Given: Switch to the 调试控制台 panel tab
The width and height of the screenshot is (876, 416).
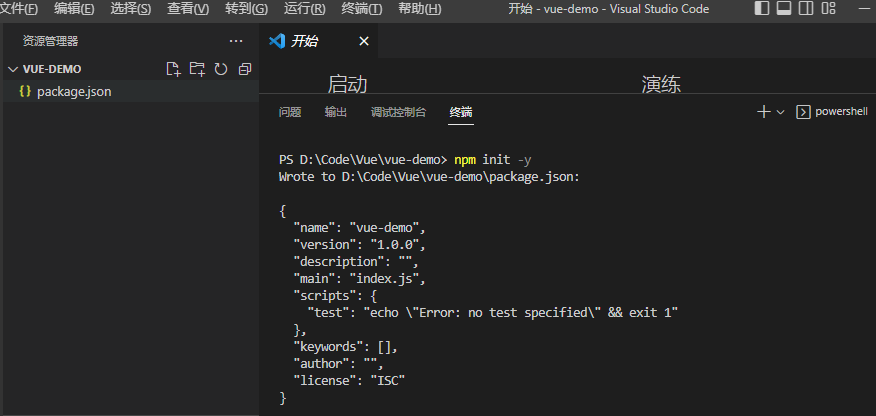Looking at the screenshot, I should [x=398, y=112].
